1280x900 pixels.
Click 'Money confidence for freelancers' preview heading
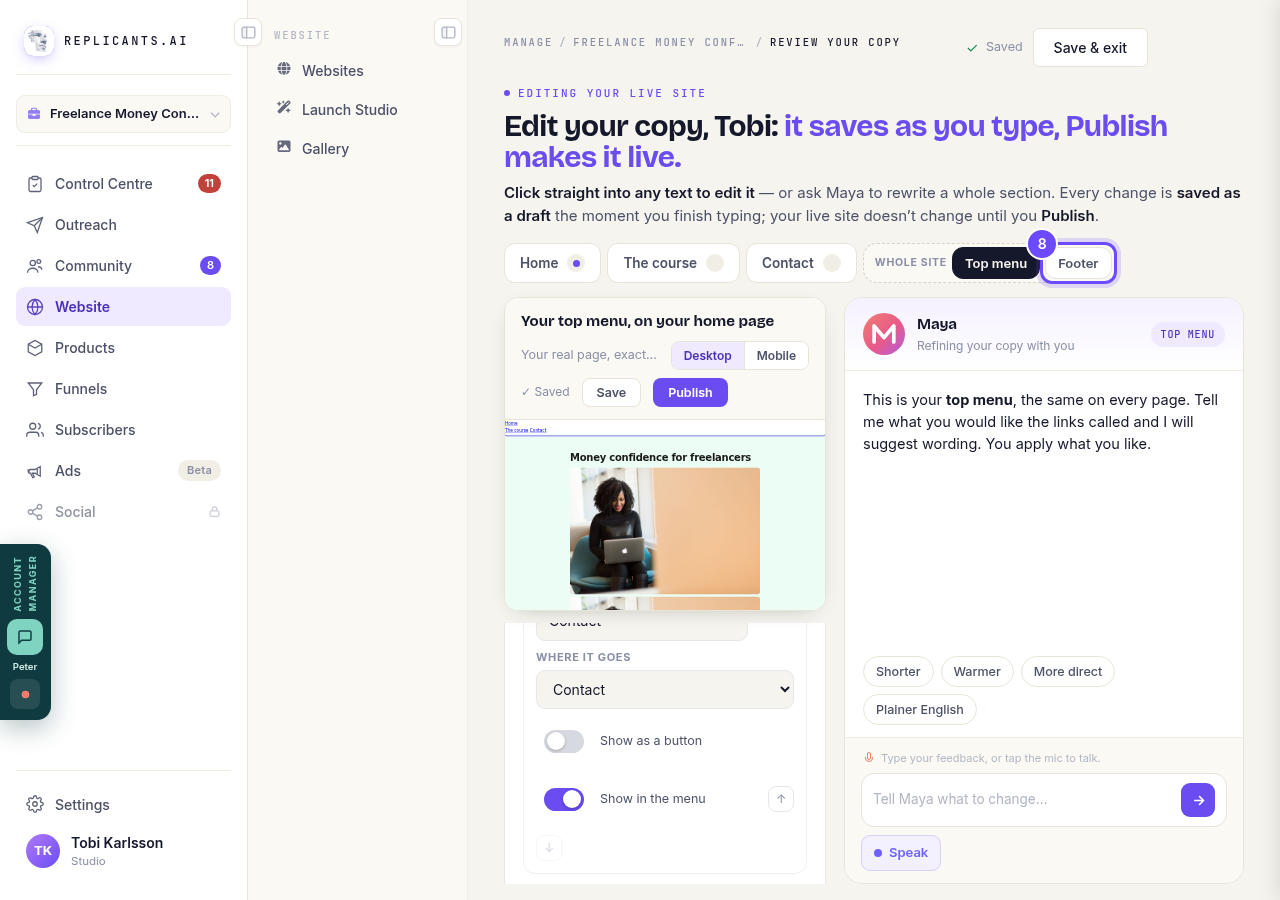[660, 457]
